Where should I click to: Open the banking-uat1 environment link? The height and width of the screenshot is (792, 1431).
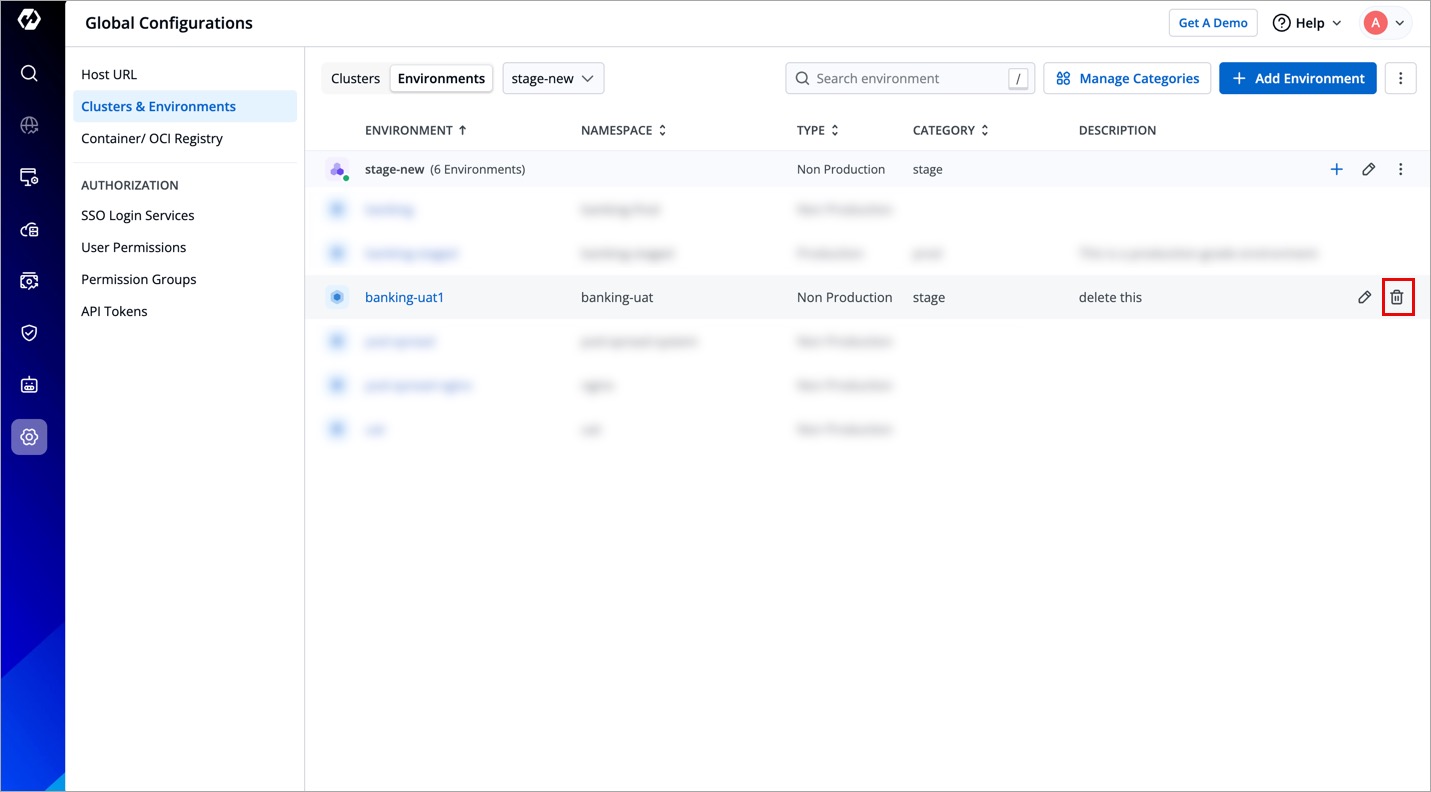click(x=404, y=297)
